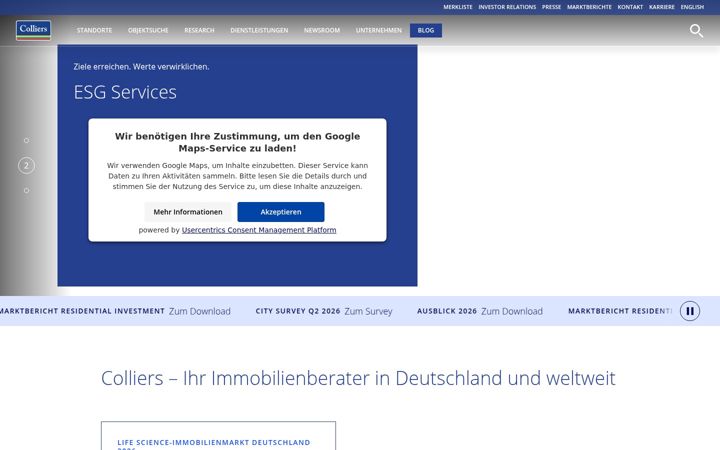The width and height of the screenshot is (720, 450).
Task: Open the Kontakt link
Action: (x=630, y=7)
